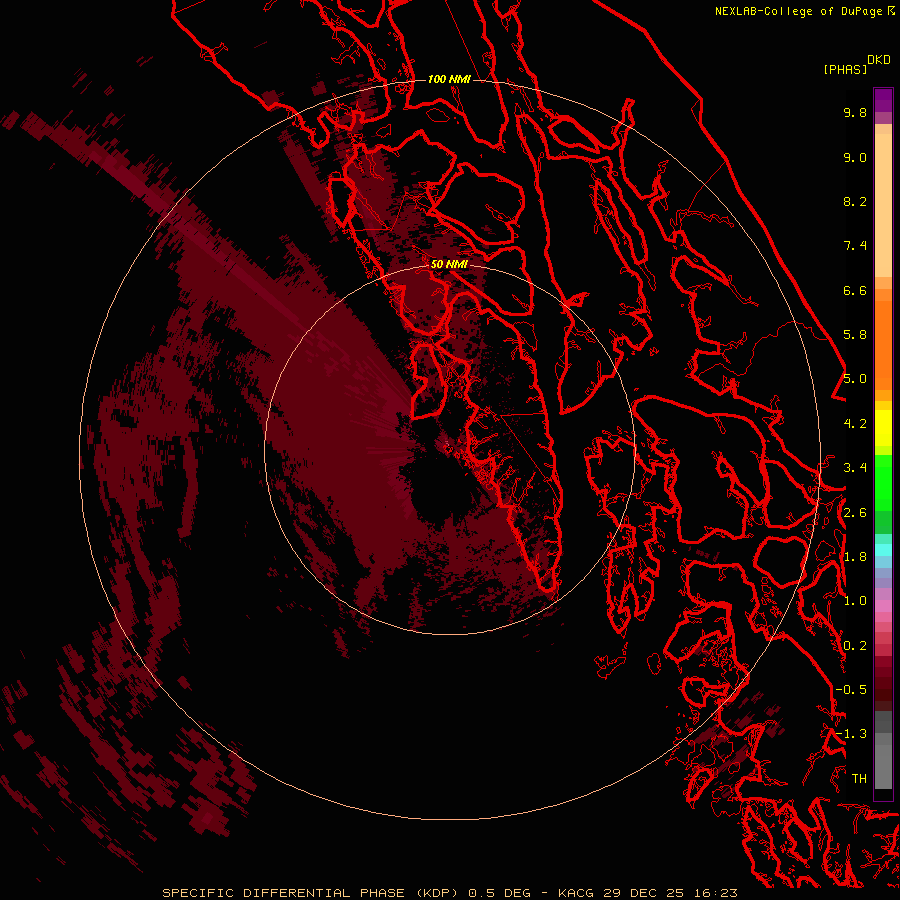Click the 1.8 value on the color scale

point(855,557)
